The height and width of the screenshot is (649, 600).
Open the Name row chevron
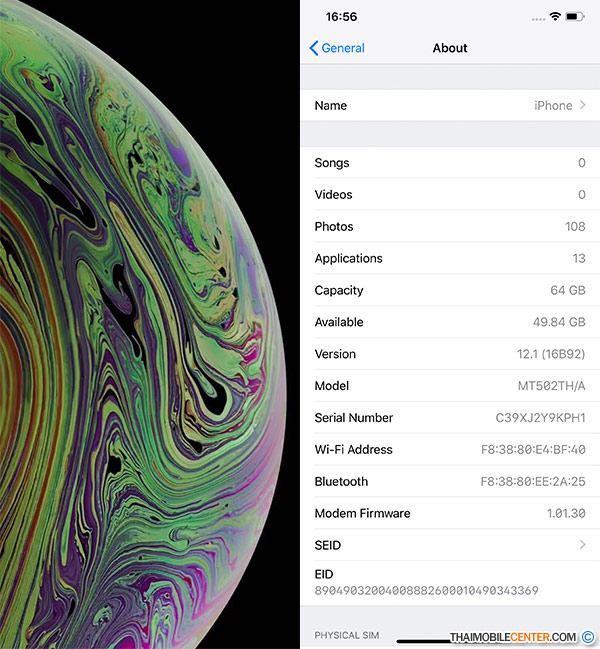point(582,105)
